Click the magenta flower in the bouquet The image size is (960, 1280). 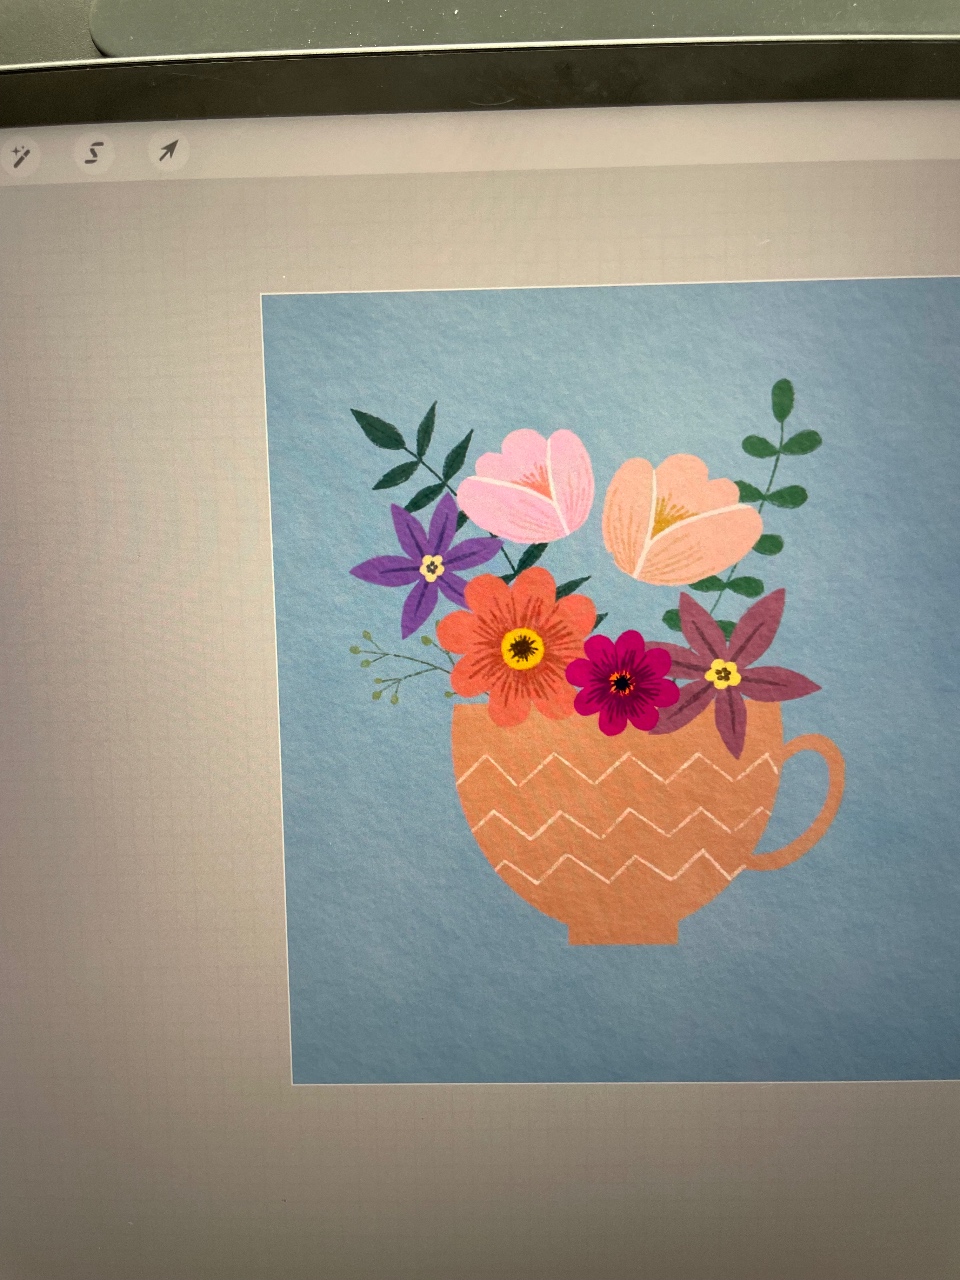tap(622, 682)
